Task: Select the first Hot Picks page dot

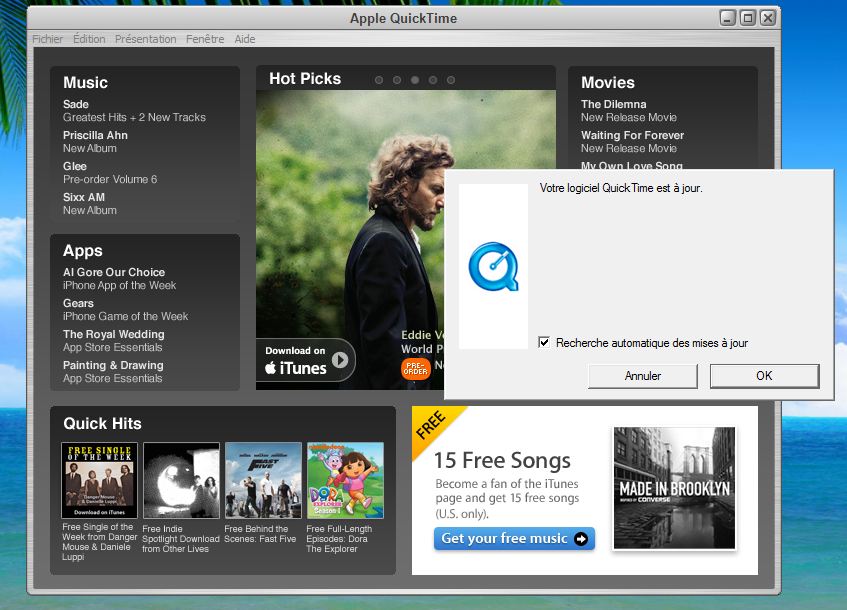Action: pyautogui.click(x=379, y=80)
